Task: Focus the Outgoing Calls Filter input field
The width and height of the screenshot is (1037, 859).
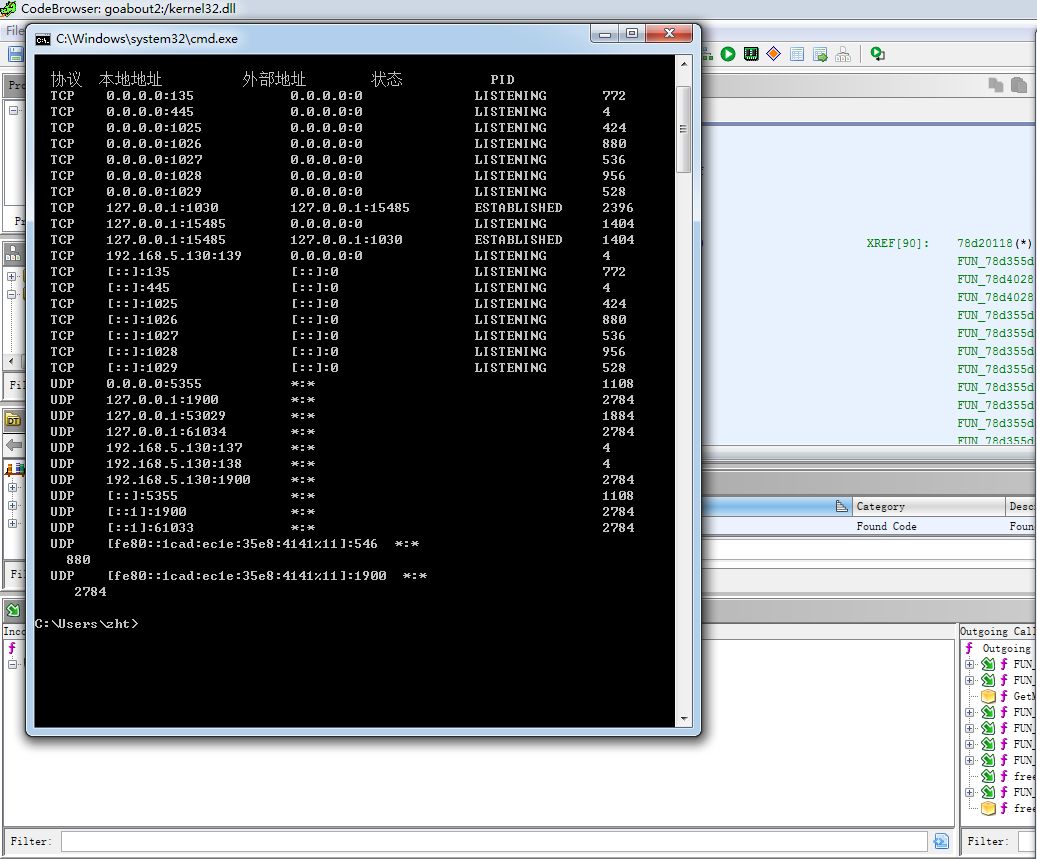Action: (x=1027, y=841)
